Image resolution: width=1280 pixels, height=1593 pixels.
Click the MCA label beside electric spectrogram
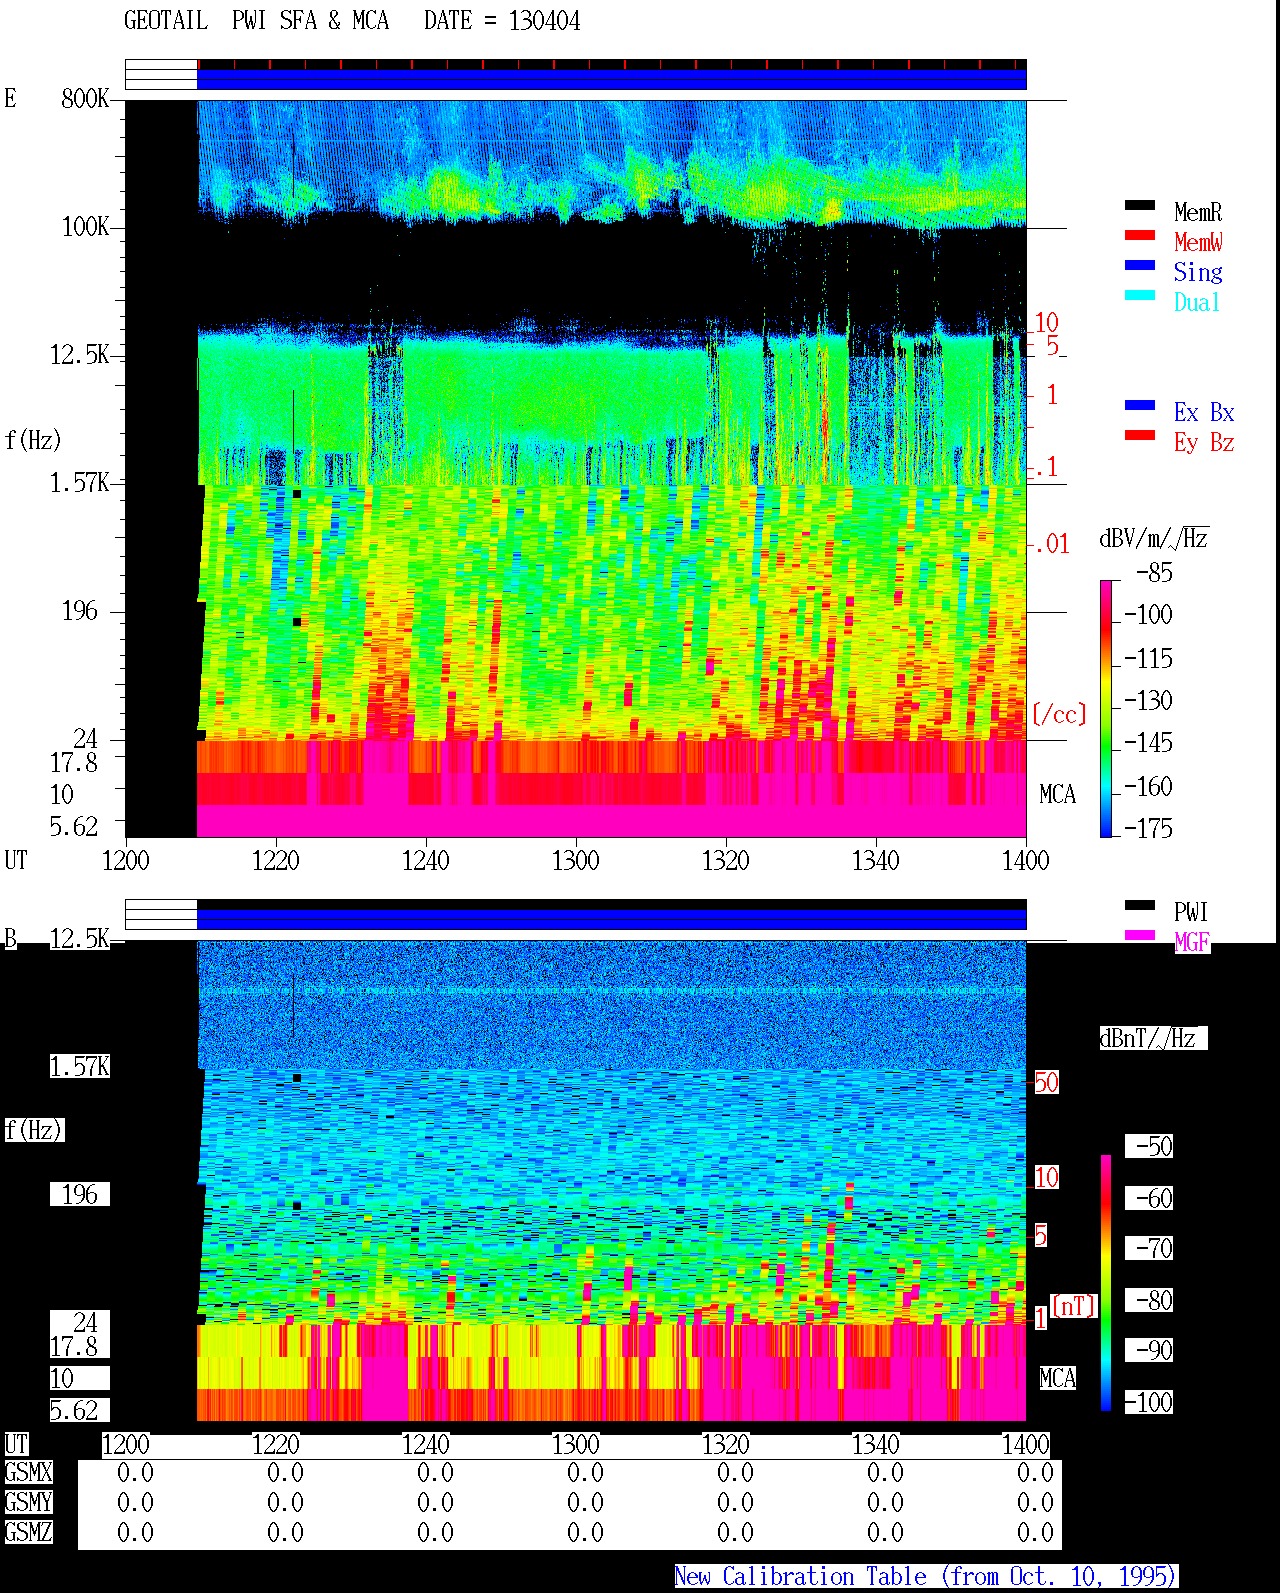(1057, 795)
